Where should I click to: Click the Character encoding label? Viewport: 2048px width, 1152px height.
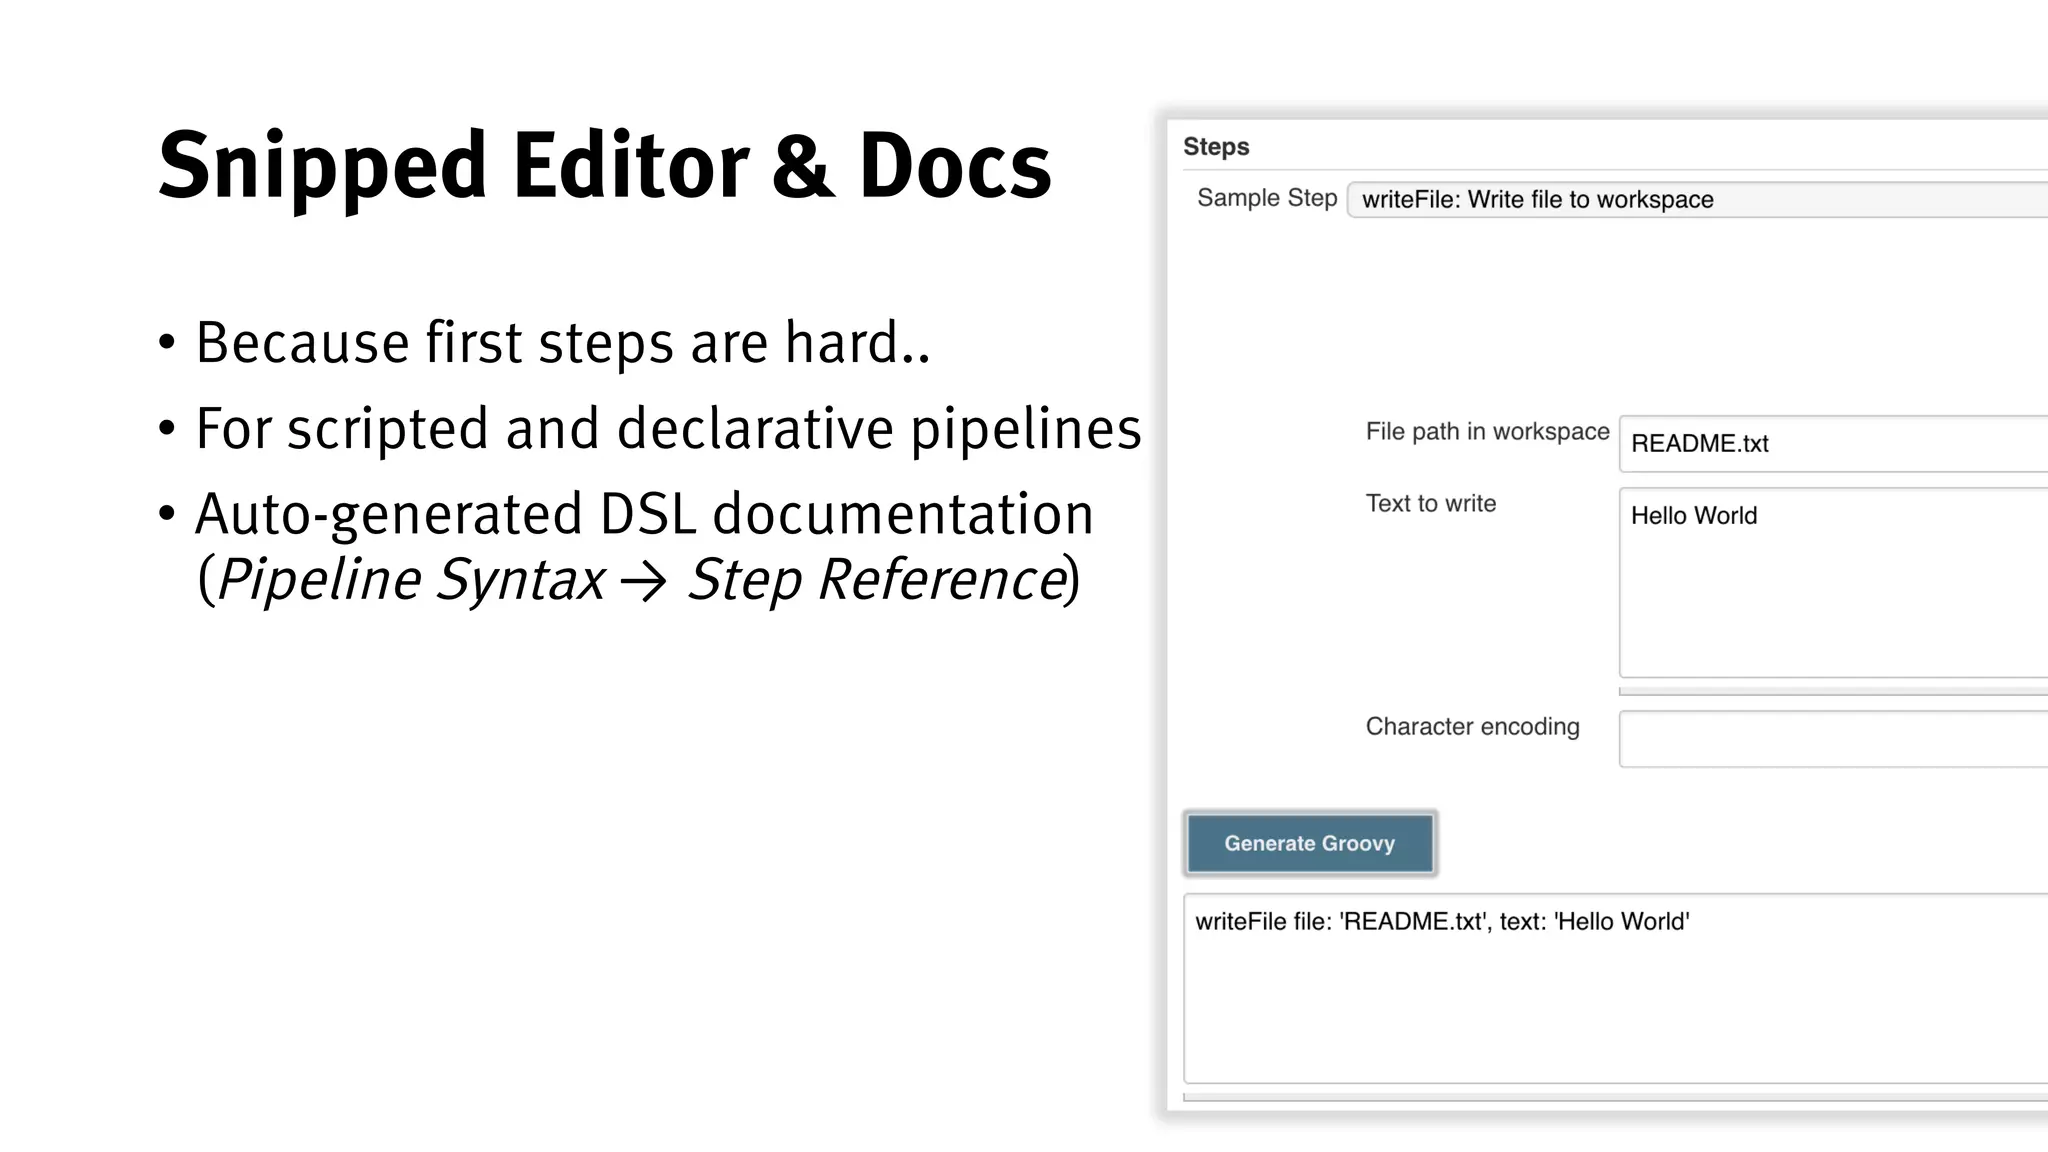point(1473,727)
